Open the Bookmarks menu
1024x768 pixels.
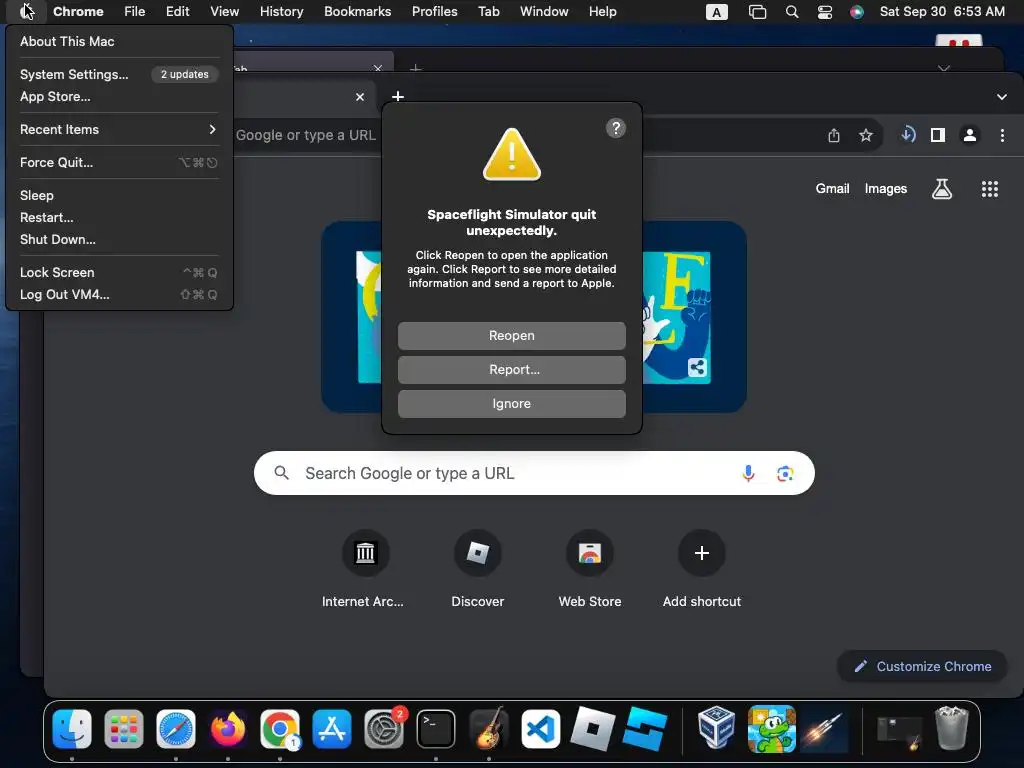click(x=357, y=12)
